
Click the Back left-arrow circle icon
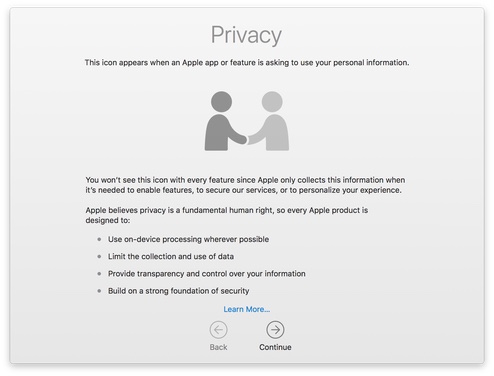[219, 330]
